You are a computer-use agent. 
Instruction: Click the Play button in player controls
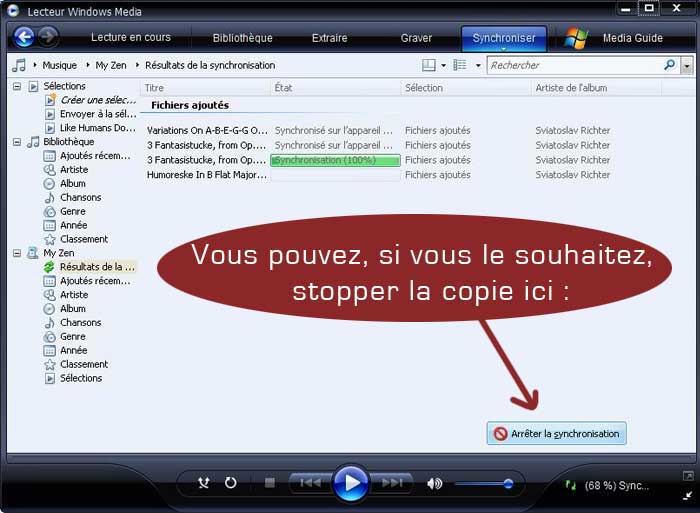pos(350,483)
